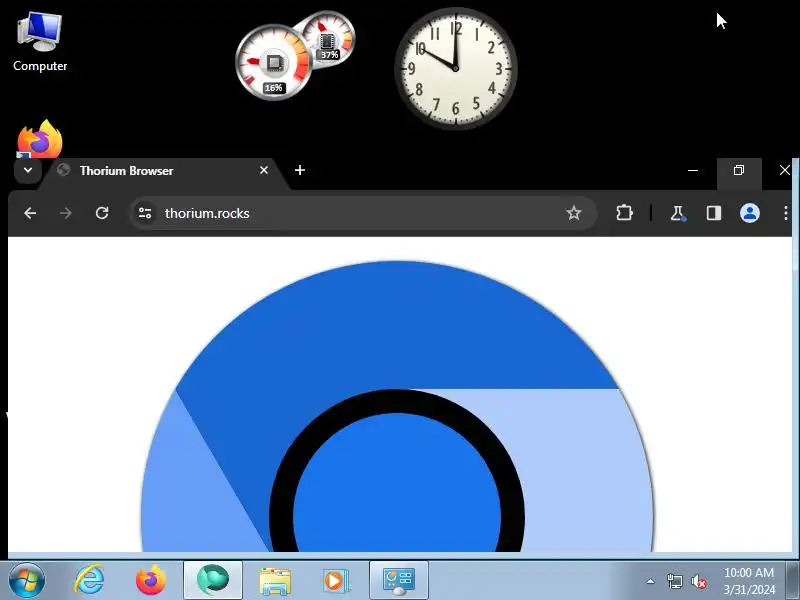Click the analog clock desktop gadget
The height and width of the screenshot is (600, 800).
[x=456, y=68]
